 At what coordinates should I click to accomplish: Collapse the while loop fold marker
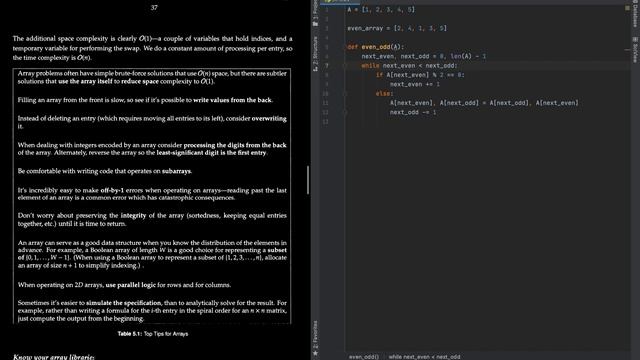pos(345,65)
